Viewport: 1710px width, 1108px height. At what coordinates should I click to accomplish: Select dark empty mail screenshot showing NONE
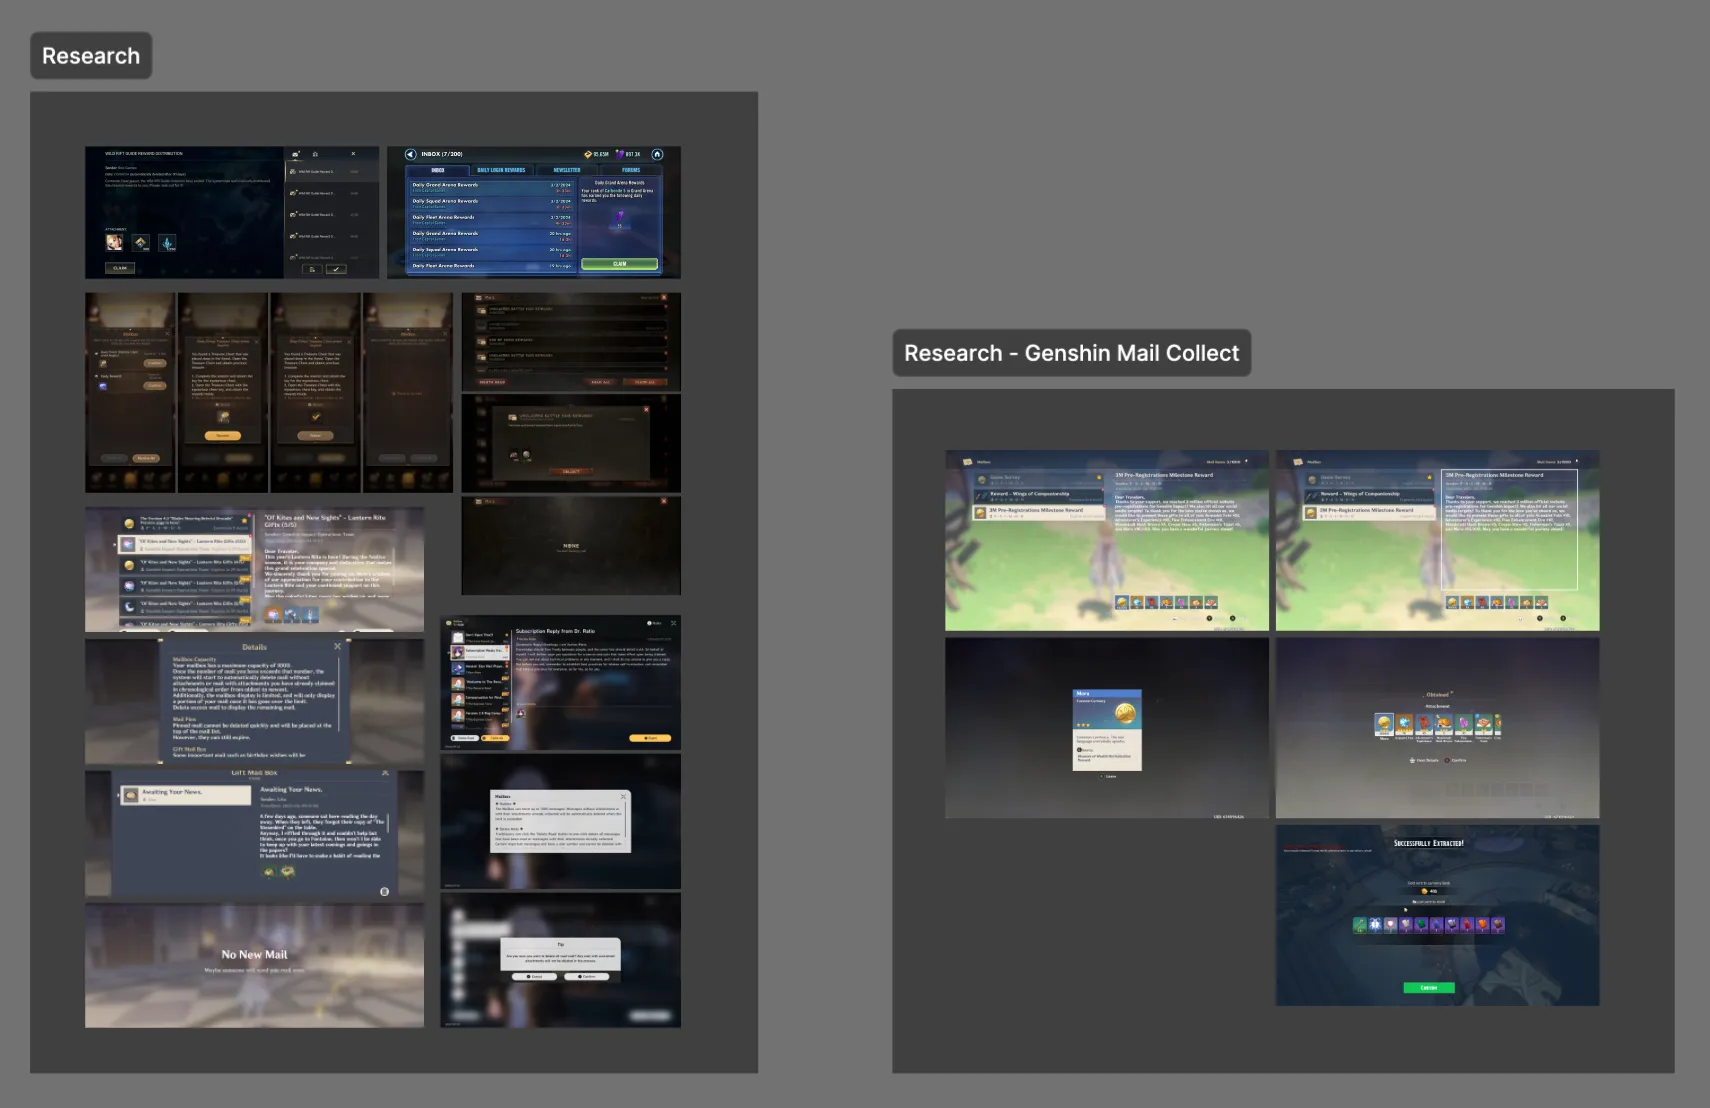[571, 546]
